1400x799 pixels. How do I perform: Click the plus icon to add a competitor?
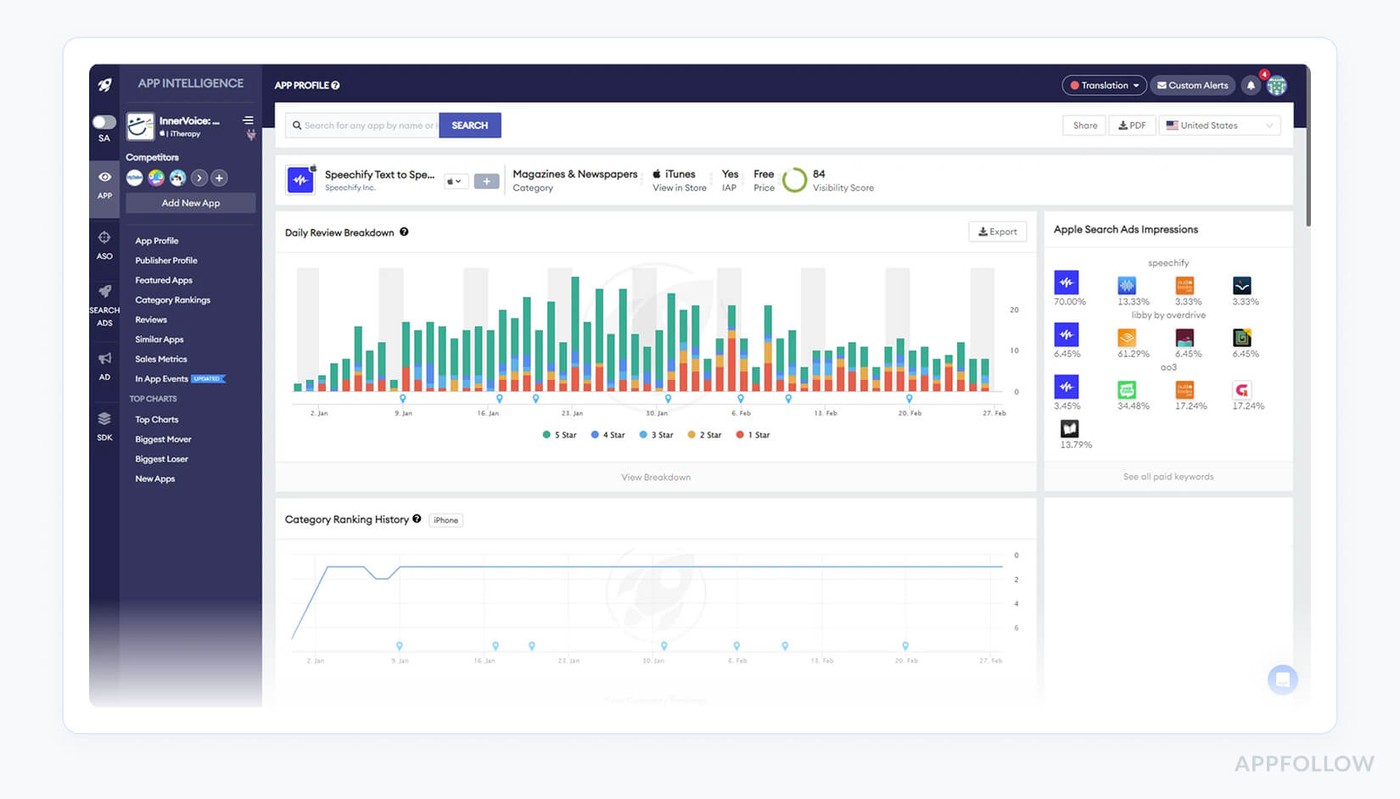pyautogui.click(x=219, y=178)
